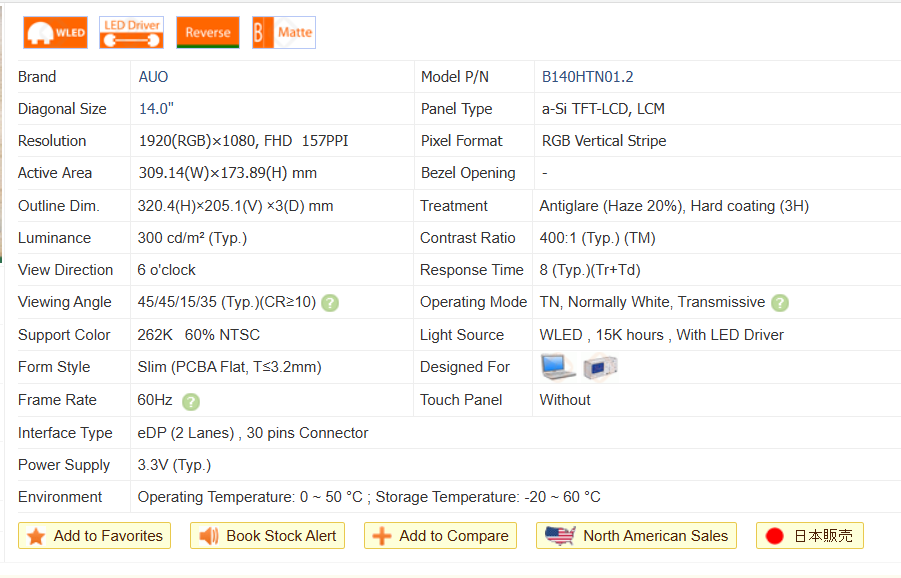Click the Japan sales button with red circle

click(x=810, y=536)
